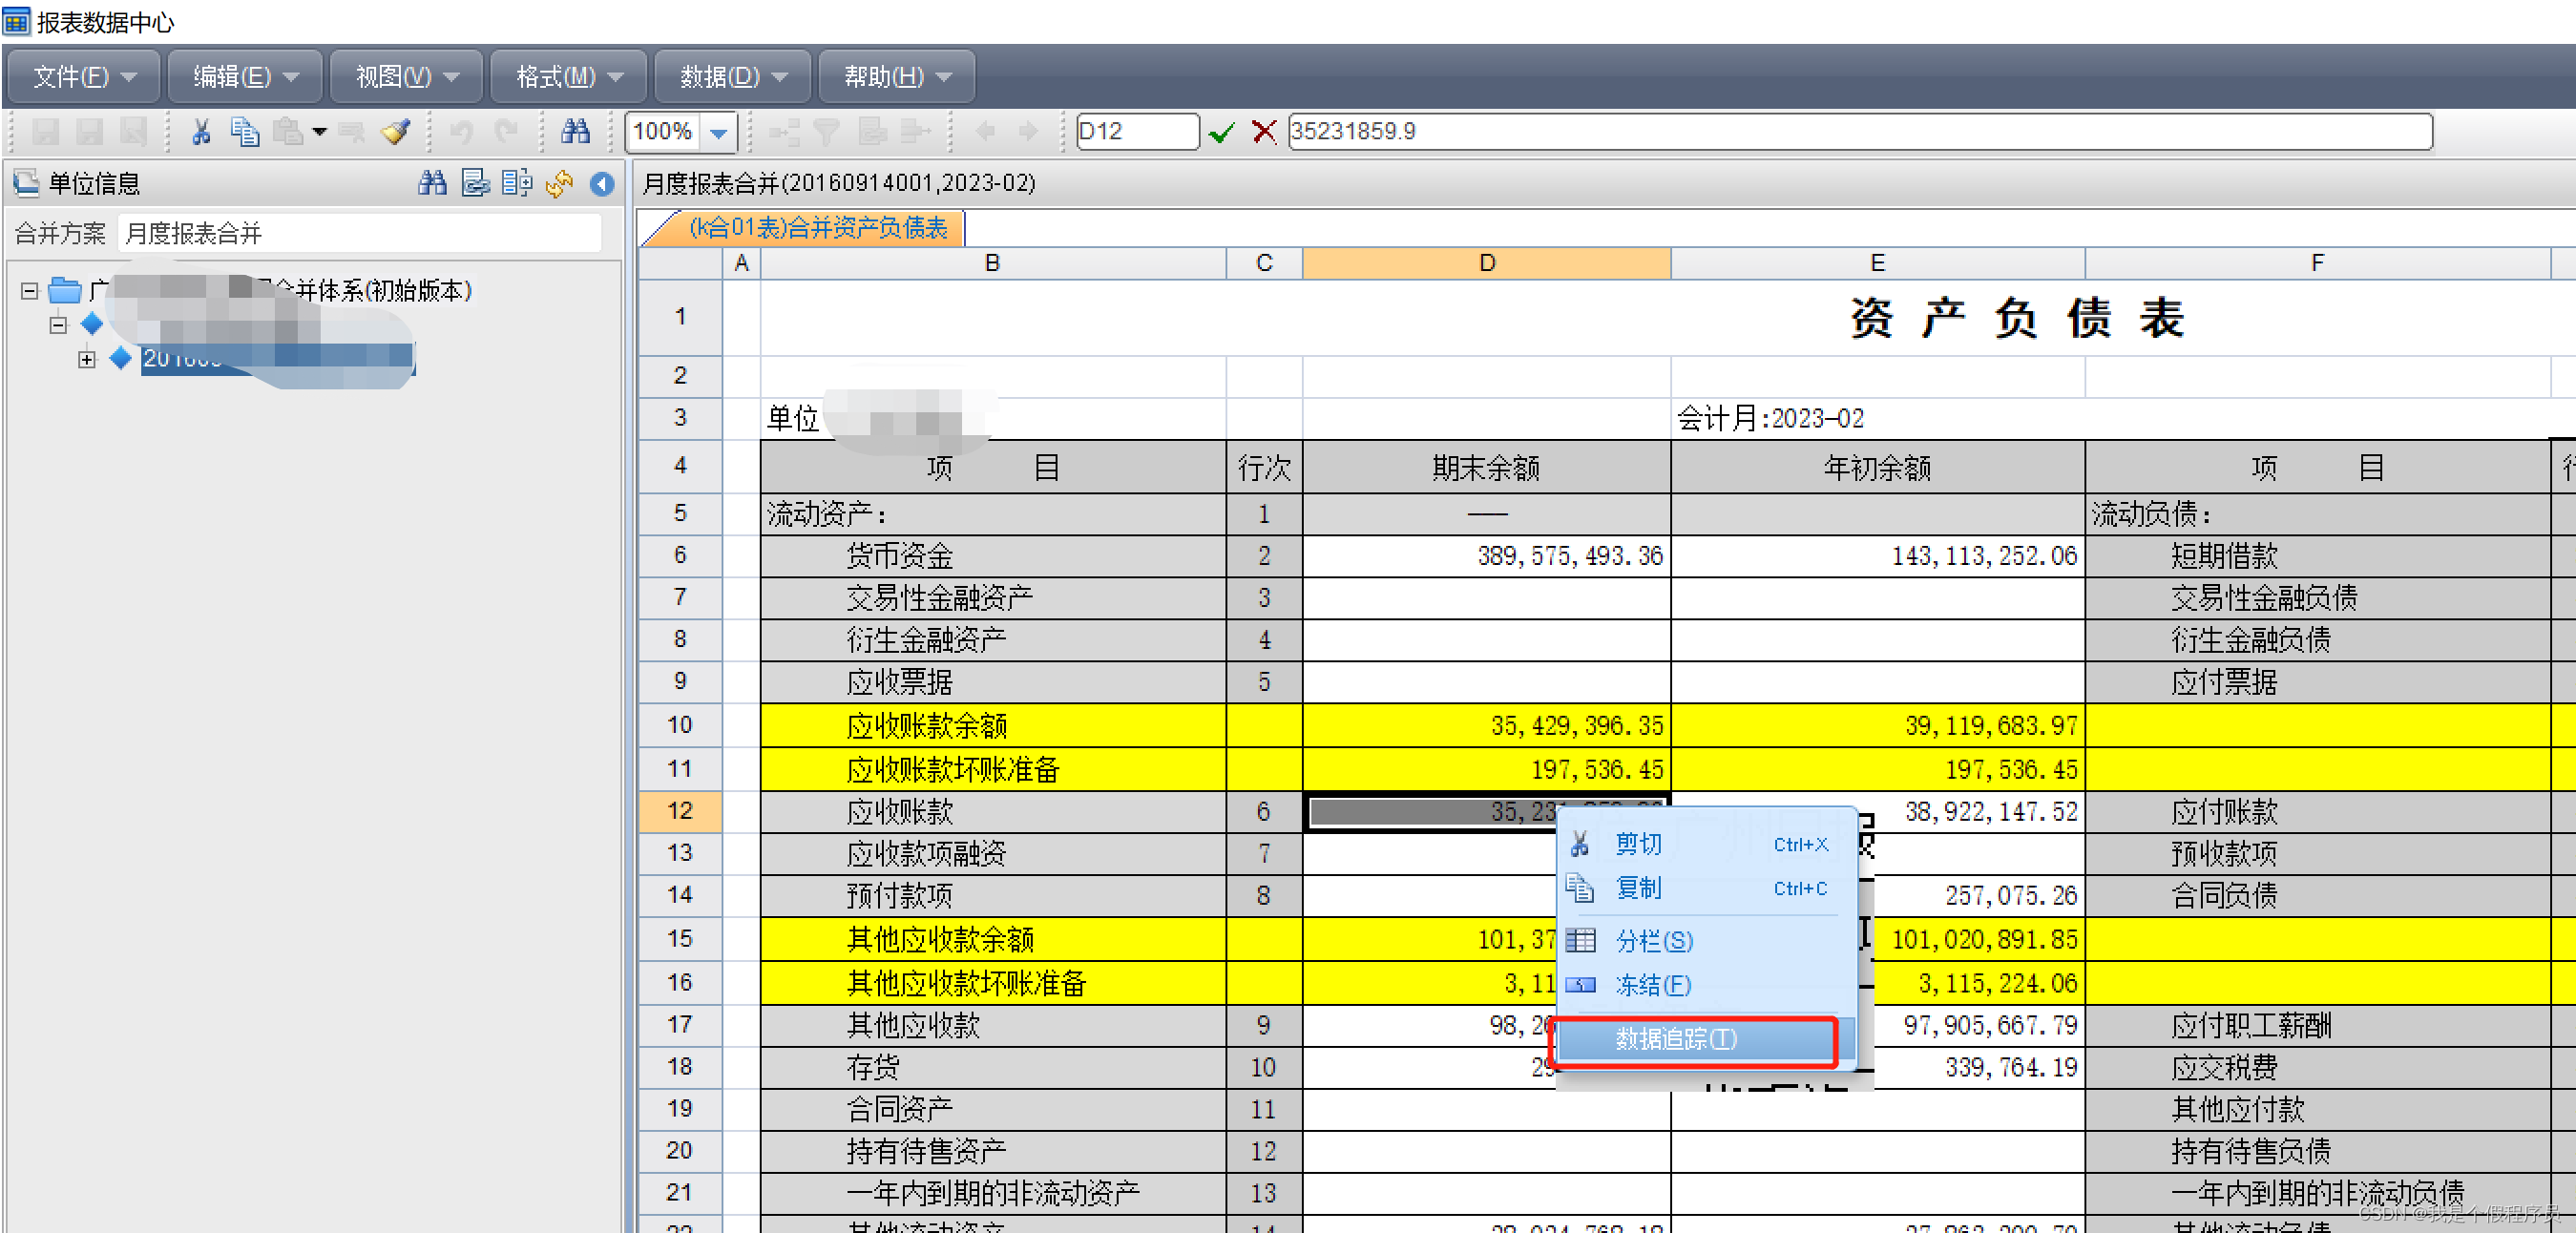This screenshot has height=1233, width=2576.
Task: Click the first greyed Save disk icon
Action: click(x=46, y=132)
